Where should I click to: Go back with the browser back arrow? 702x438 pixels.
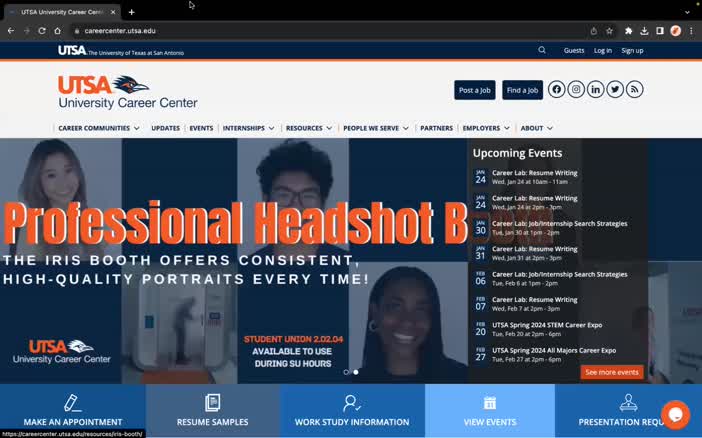(x=11, y=31)
